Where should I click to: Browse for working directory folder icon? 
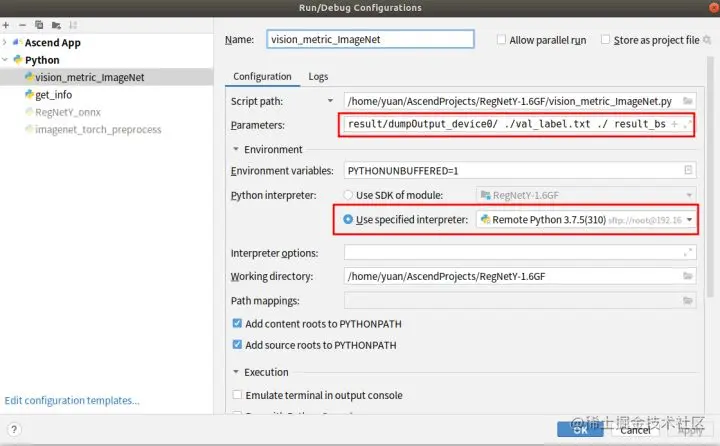pos(687,276)
